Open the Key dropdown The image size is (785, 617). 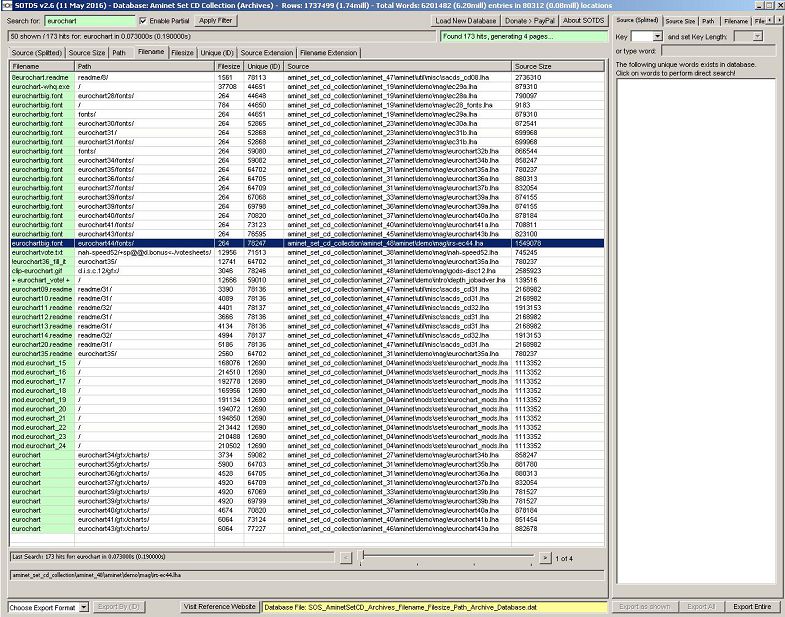coord(646,36)
